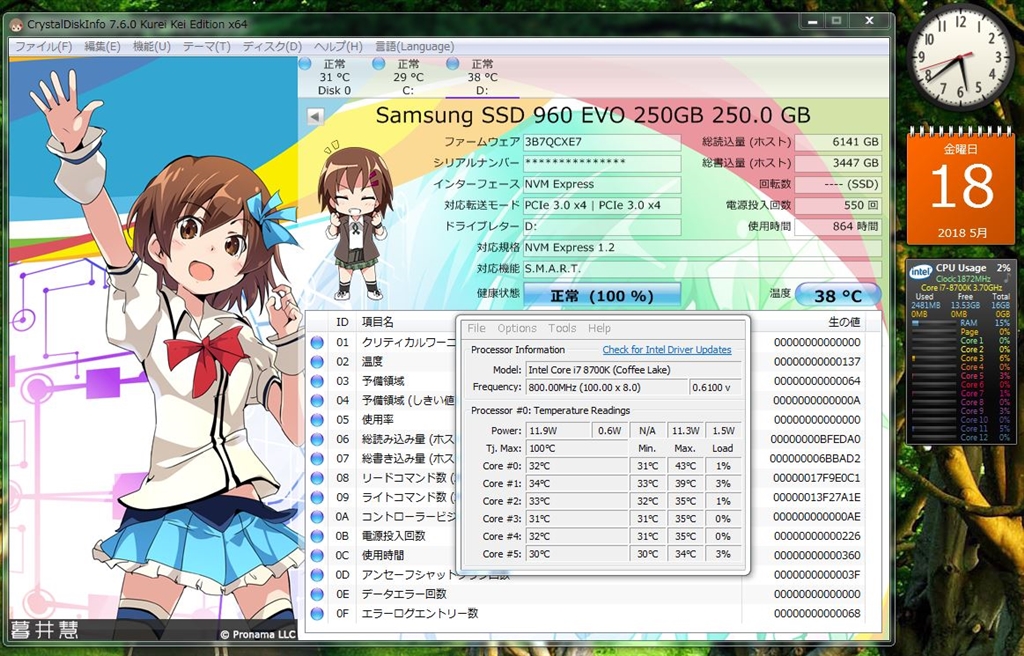Click the 項目名 column header

[x=378, y=322]
